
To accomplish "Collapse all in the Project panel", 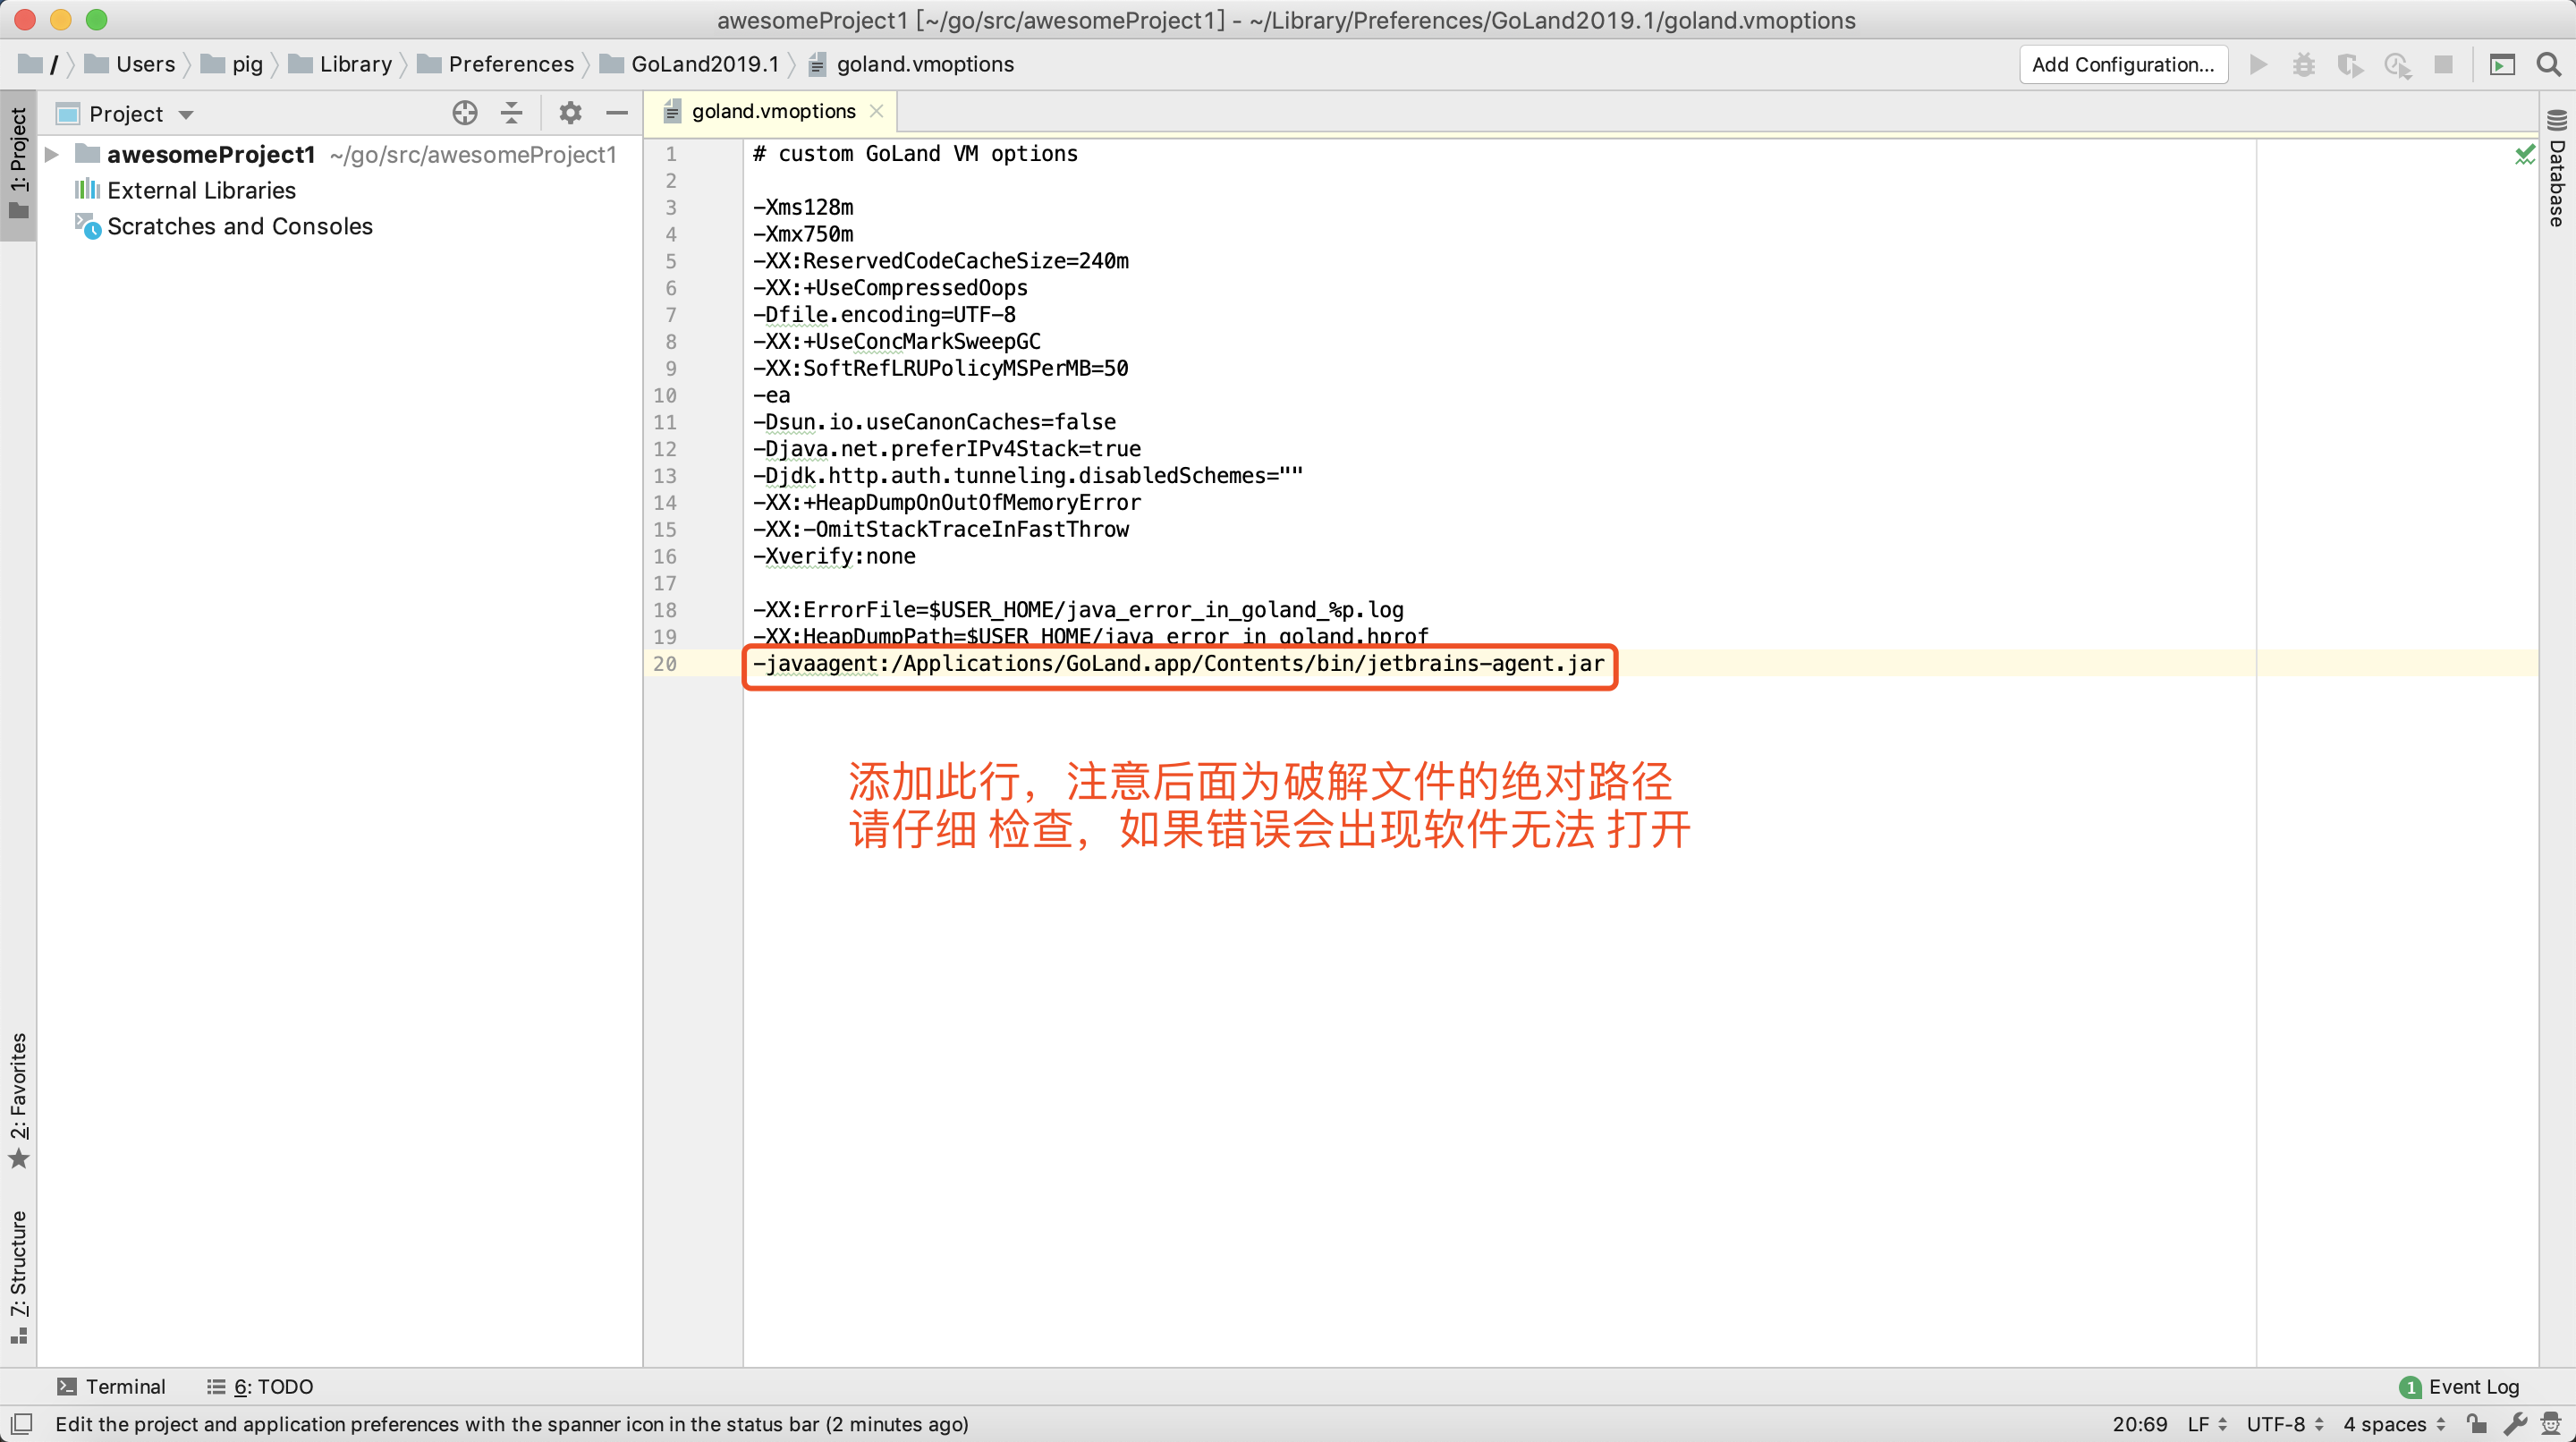I will (512, 113).
